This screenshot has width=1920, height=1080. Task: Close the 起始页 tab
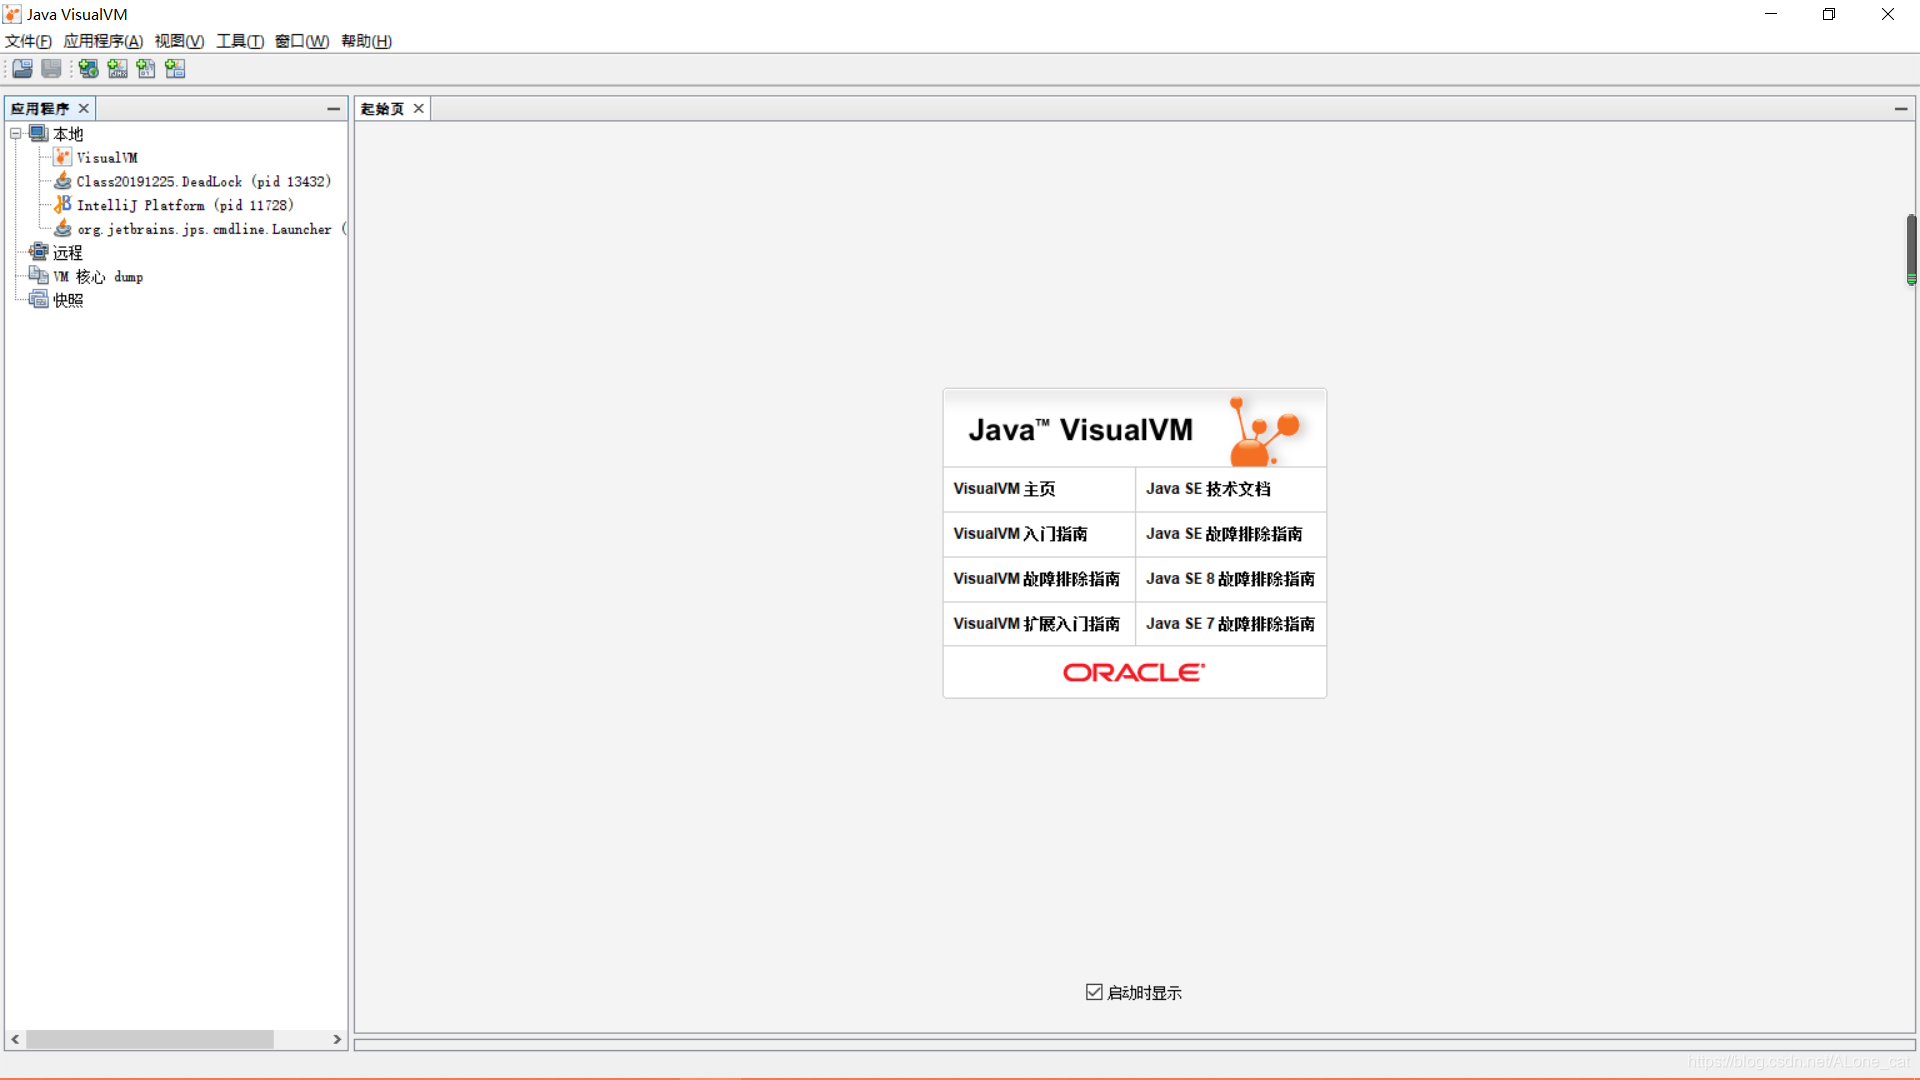coord(419,108)
